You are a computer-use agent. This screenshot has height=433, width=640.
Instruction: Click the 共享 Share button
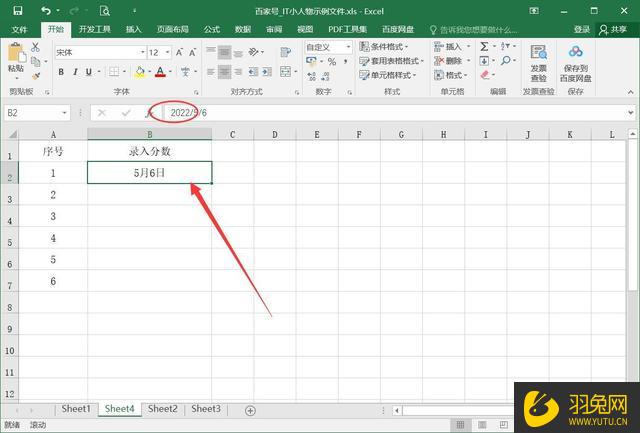pyautogui.click(x=613, y=29)
